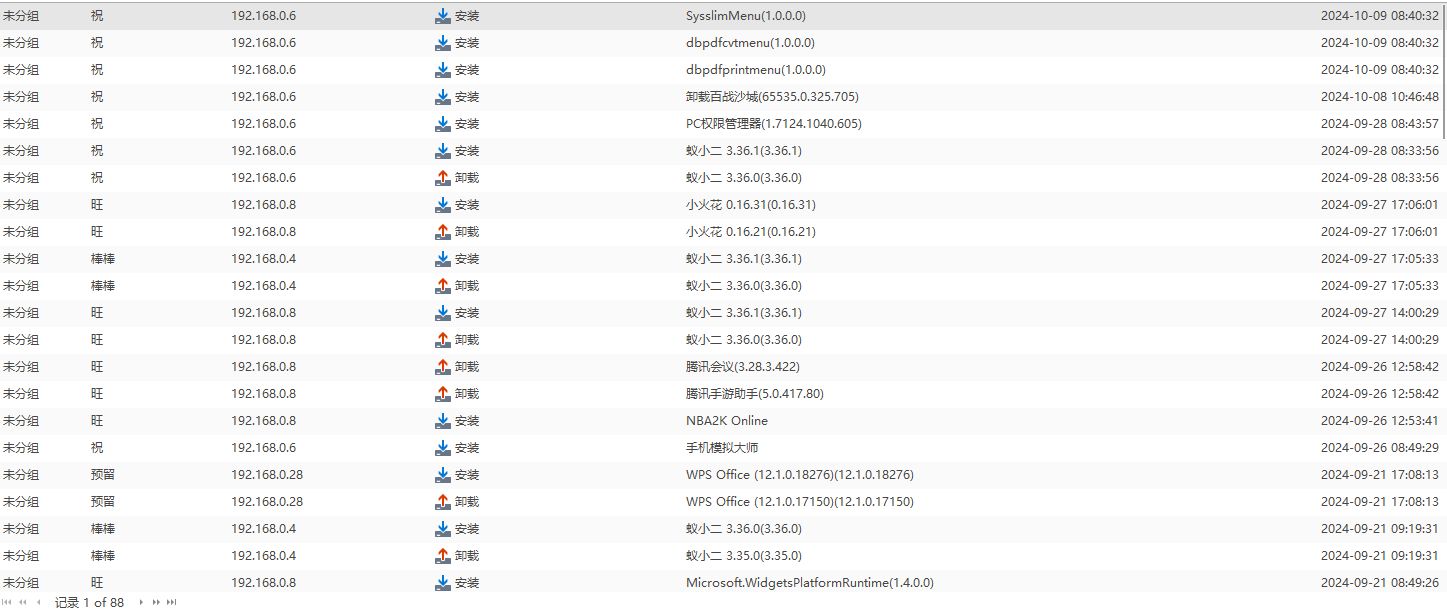
Task: Go to the next record in the pager
Action: 141,602
